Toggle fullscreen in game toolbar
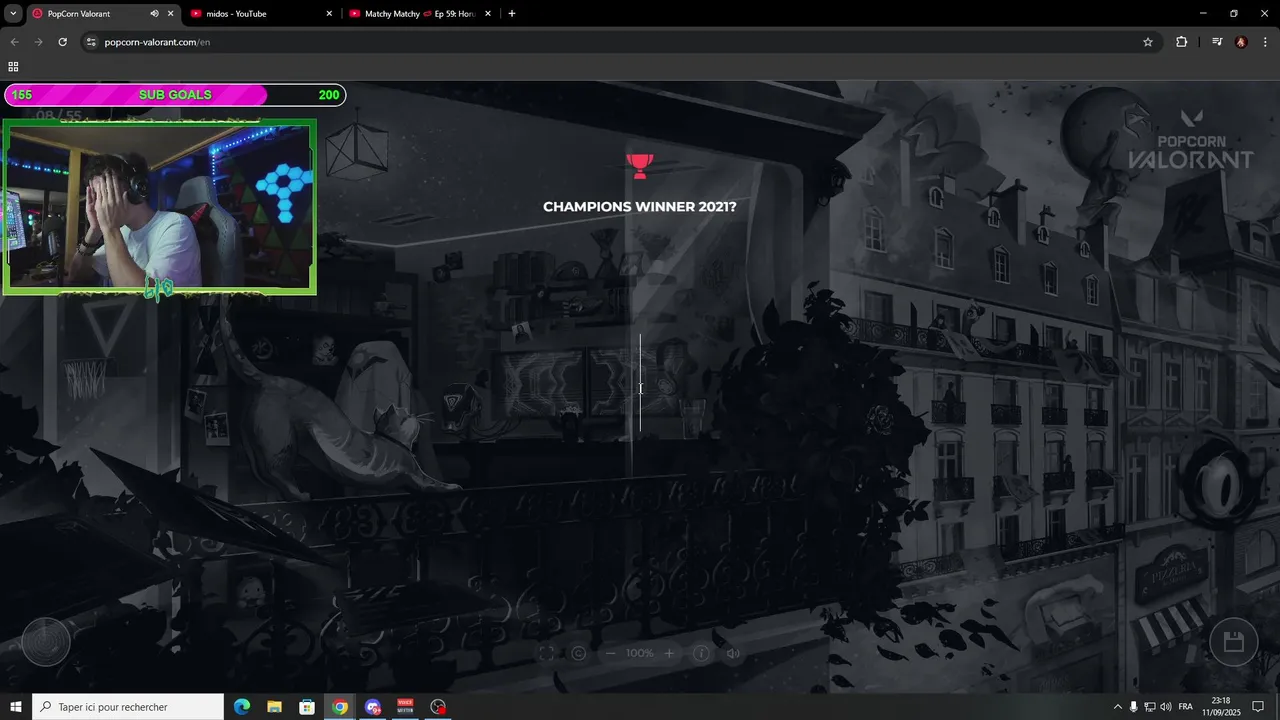Image resolution: width=1280 pixels, height=720 pixels. point(546,653)
